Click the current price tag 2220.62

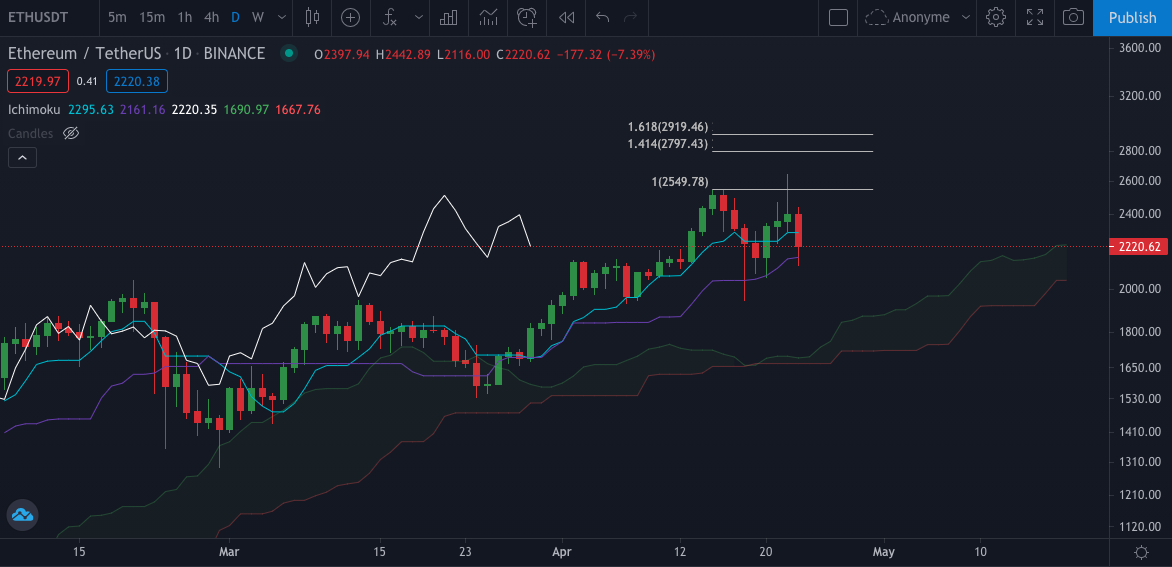click(1139, 247)
